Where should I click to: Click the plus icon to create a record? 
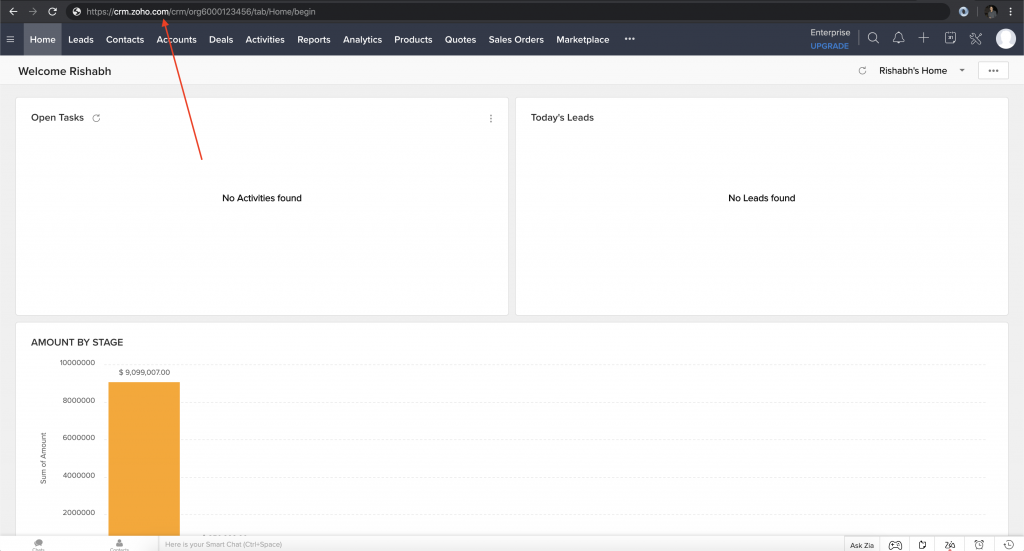923,39
